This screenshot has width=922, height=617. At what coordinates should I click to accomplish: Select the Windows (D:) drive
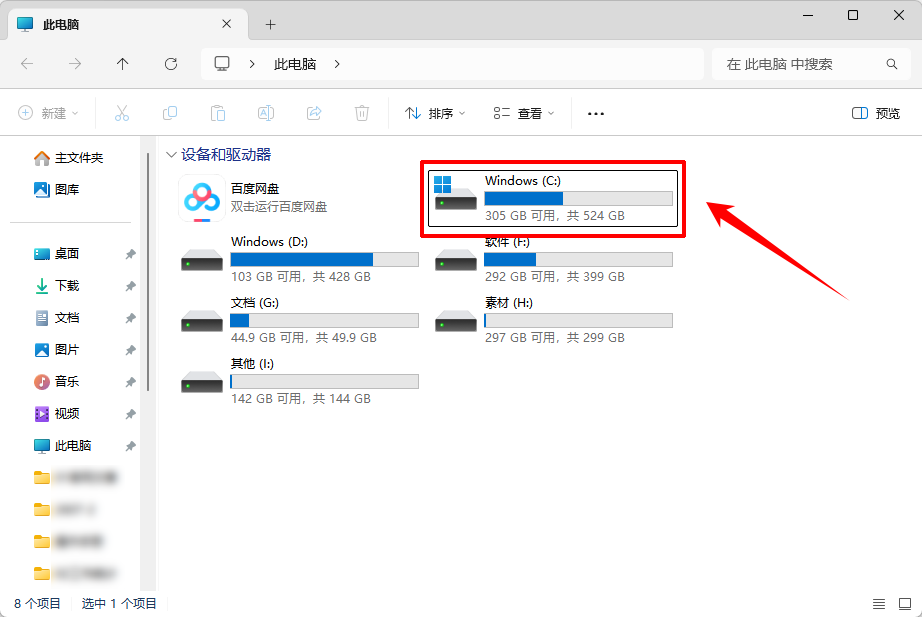click(300, 259)
